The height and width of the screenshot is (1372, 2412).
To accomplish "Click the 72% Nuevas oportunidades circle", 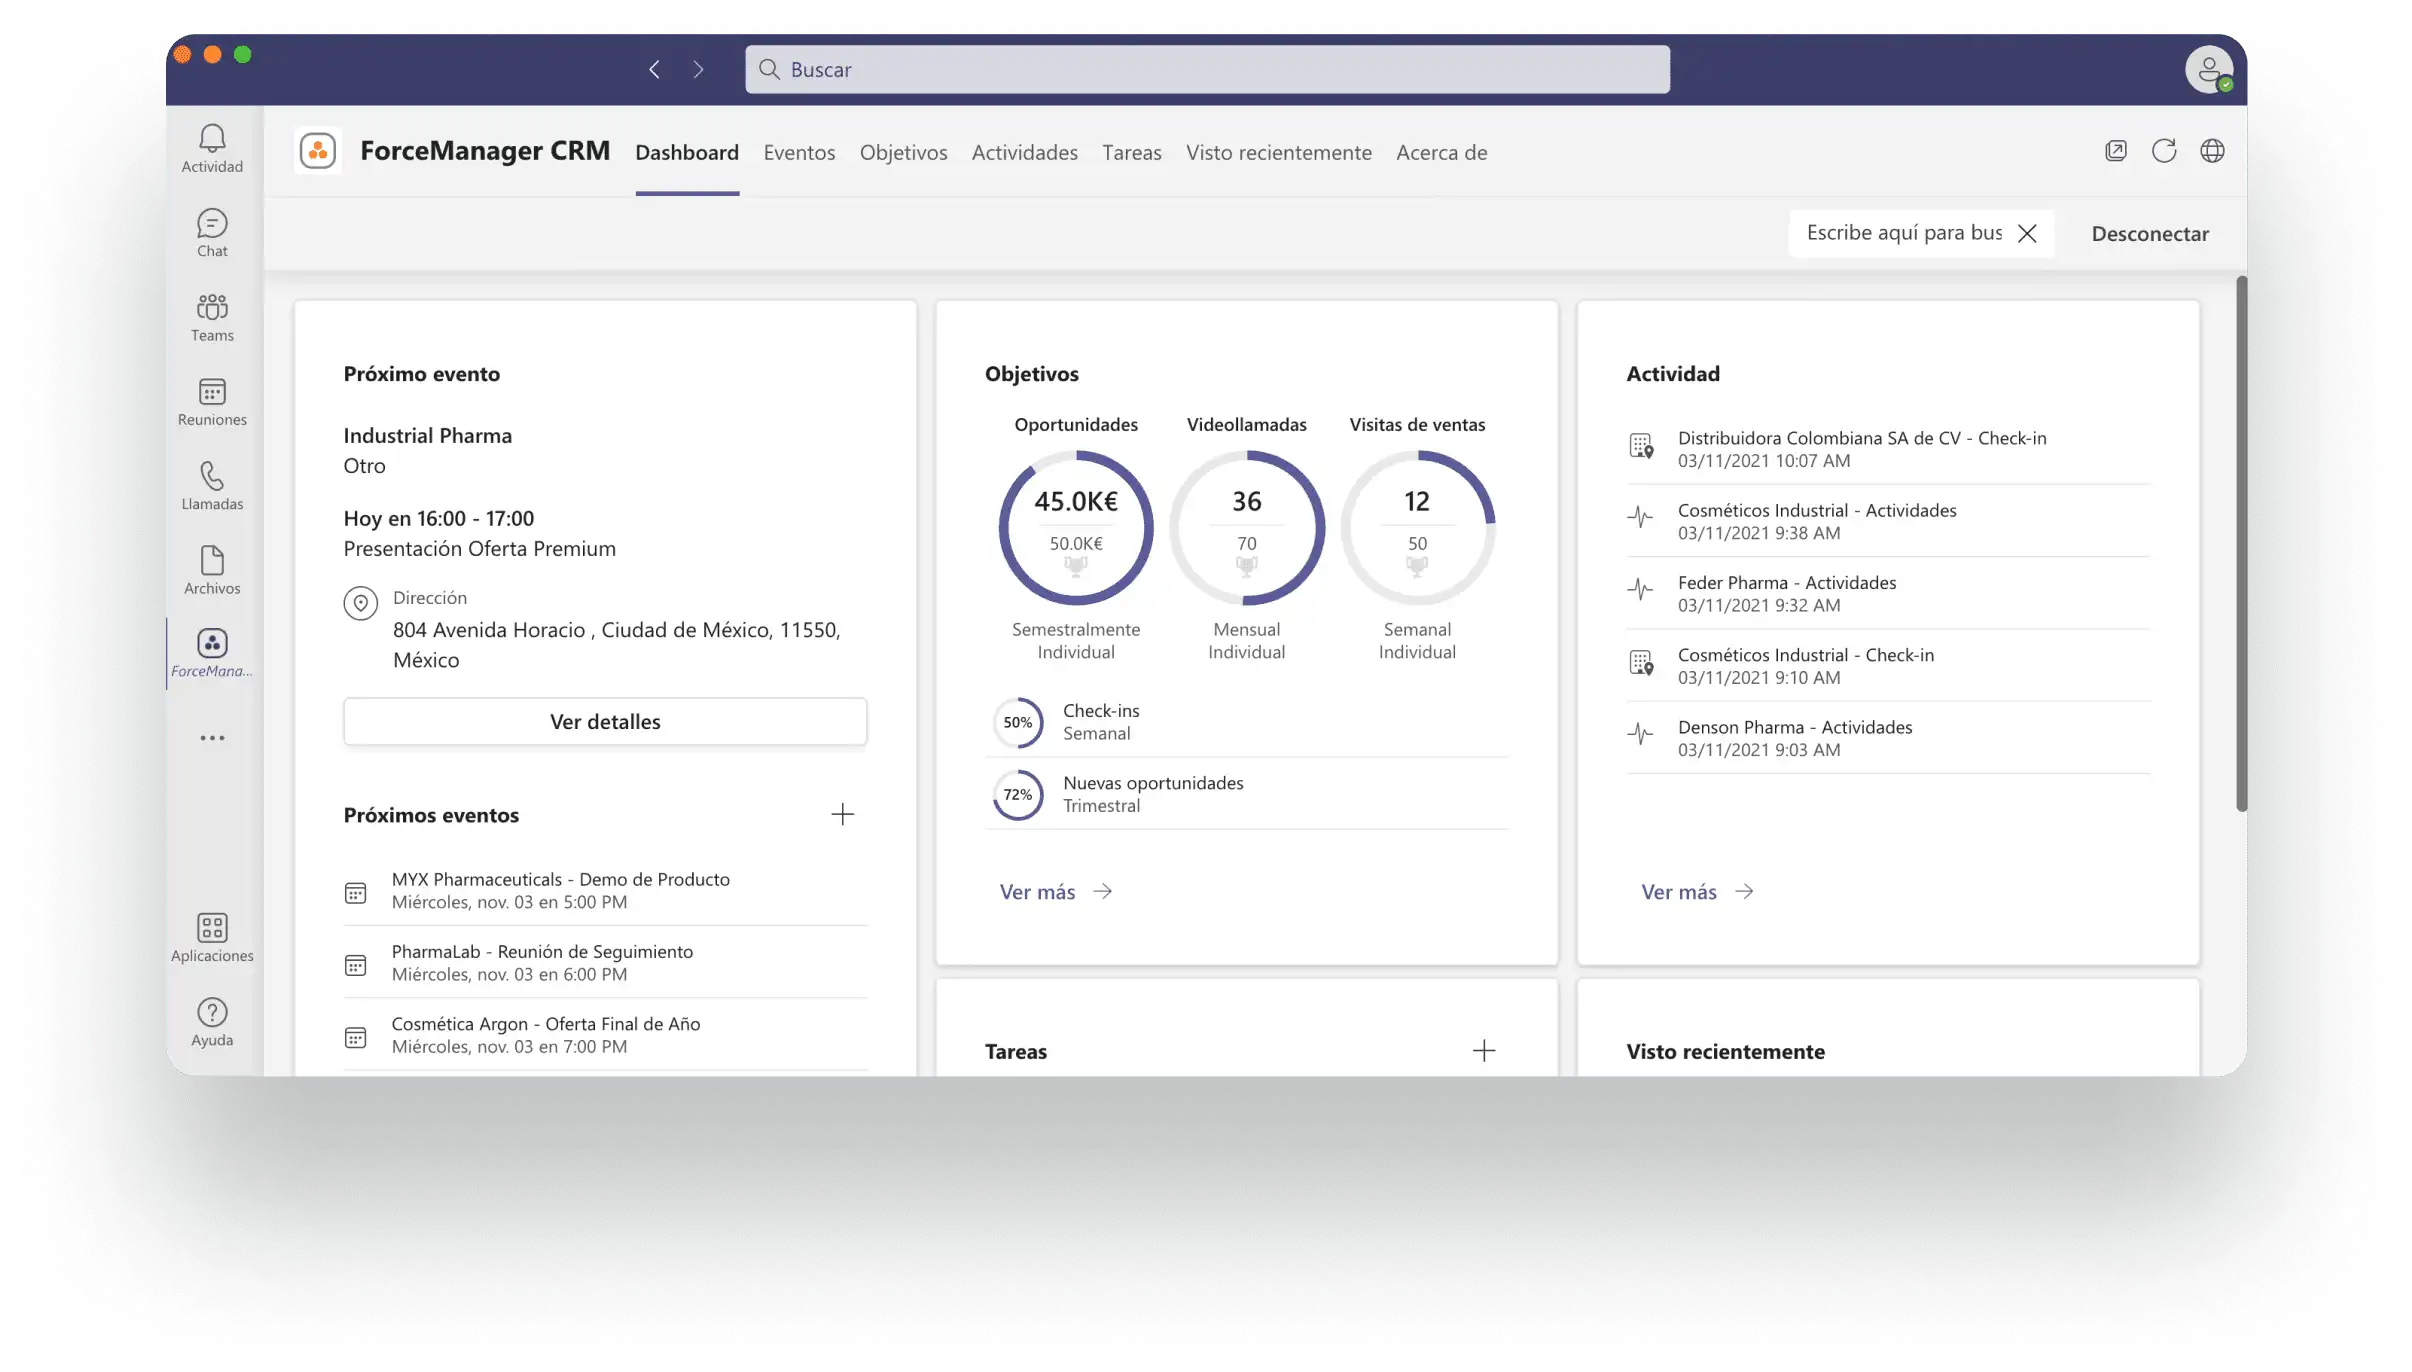I will point(1018,794).
